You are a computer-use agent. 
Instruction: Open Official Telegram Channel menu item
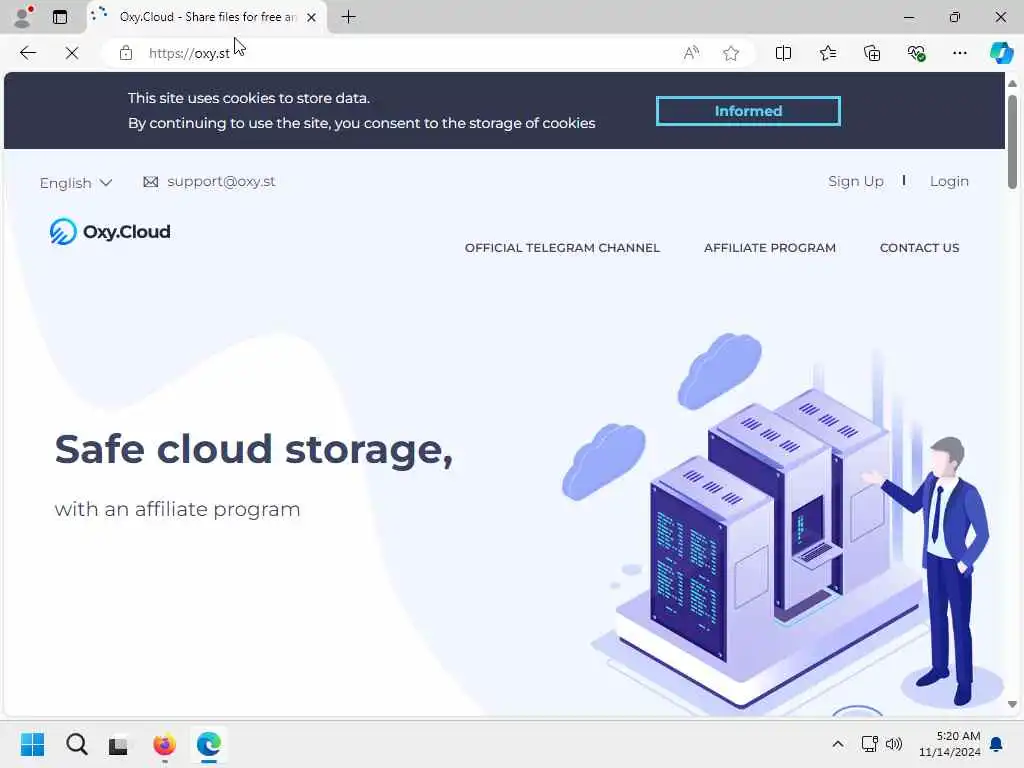pos(562,248)
